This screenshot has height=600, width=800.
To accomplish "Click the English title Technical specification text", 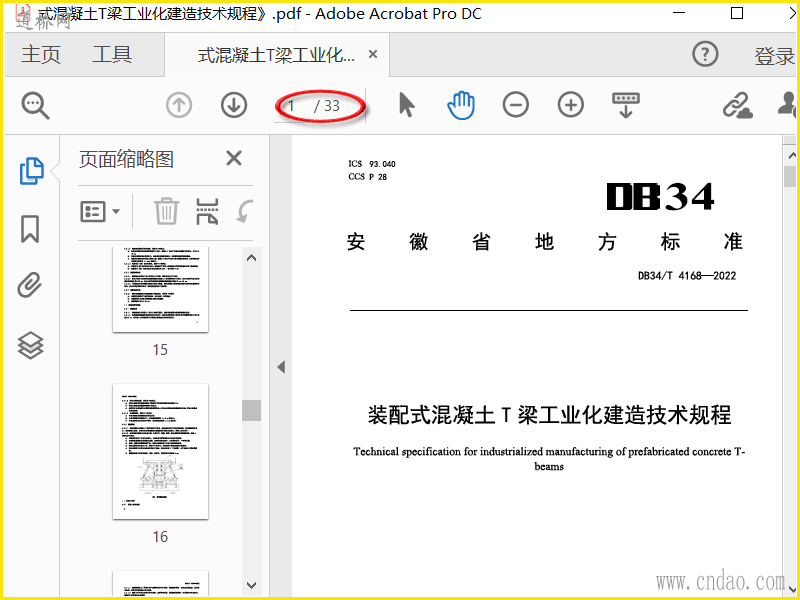I will coord(549,459).
